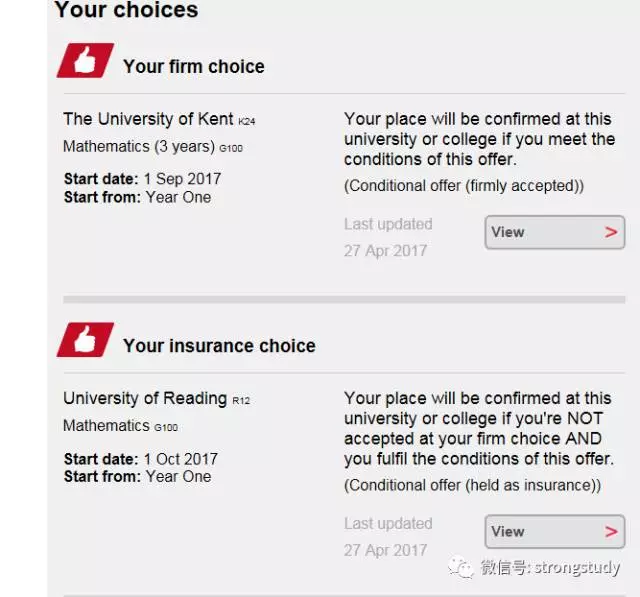The image size is (640, 597).
Task: Click the red arrow on Kent View button
Action: pos(611,232)
